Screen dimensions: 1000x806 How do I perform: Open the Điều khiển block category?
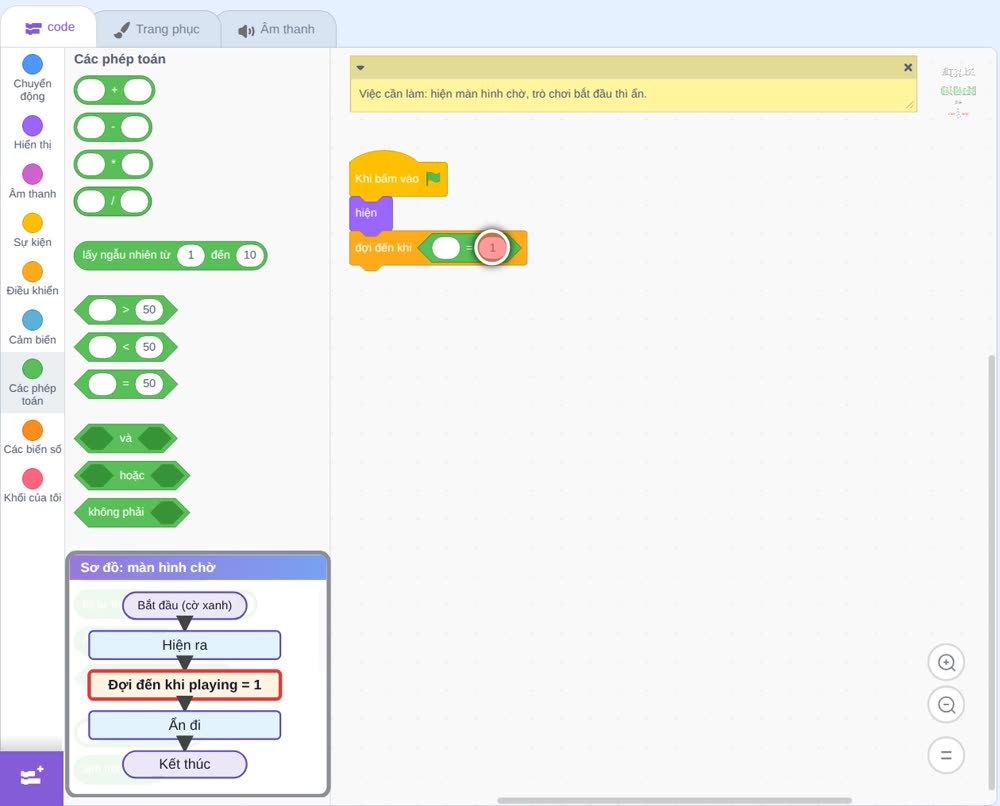[x=32, y=279]
